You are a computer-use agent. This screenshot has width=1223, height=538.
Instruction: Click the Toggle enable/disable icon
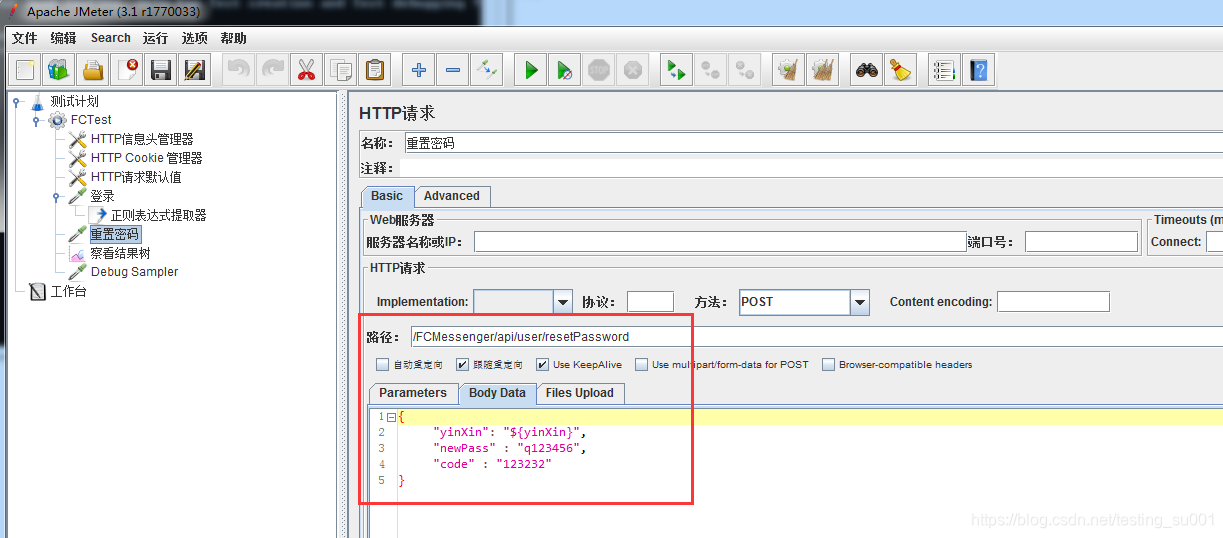487,70
